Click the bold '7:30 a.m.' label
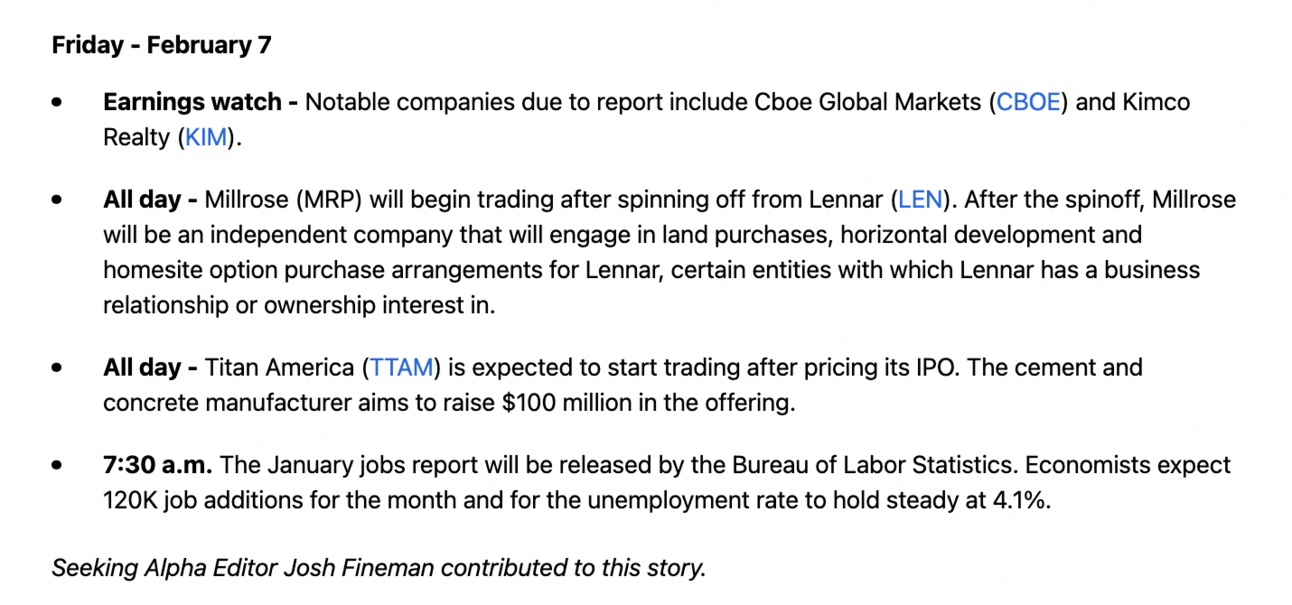This screenshot has height=605, width=1292. point(157,465)
